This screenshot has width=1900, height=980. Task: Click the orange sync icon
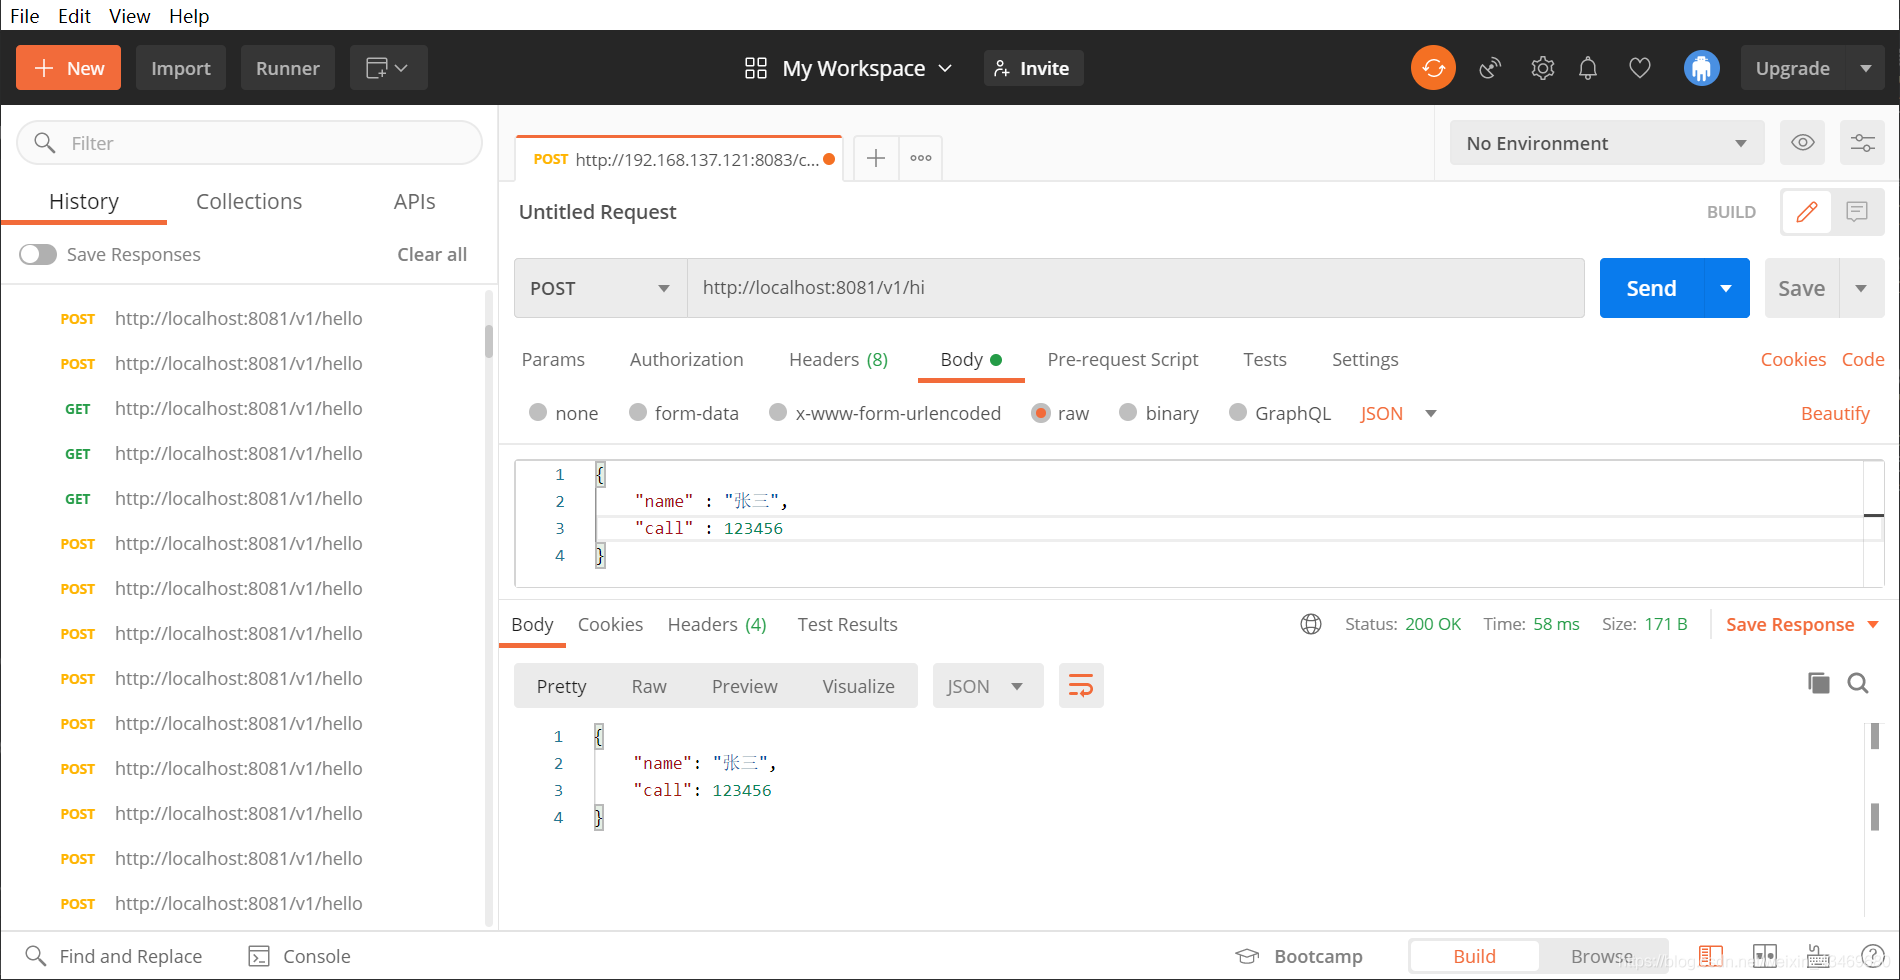(x=1433, y=68)
